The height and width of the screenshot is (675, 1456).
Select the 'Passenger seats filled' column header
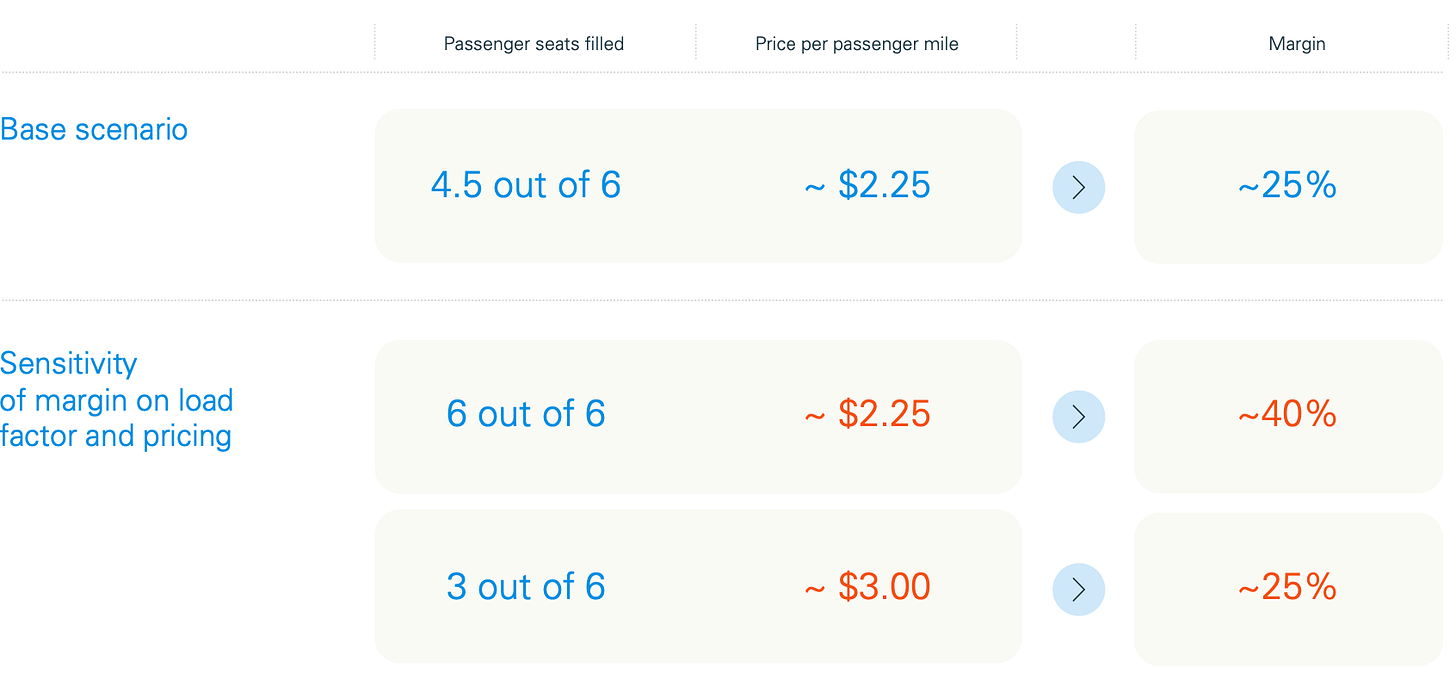click(x=533, y=44)
